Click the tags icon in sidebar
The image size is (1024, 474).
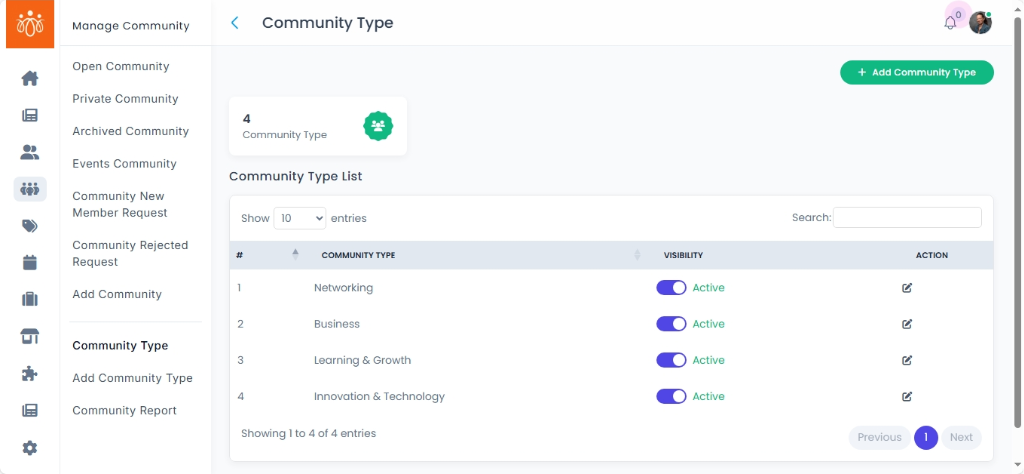pos(30,226)
